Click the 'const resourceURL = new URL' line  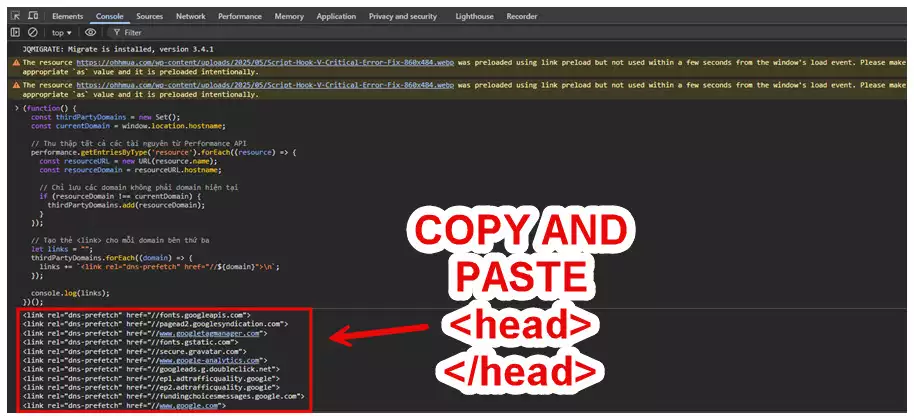[128, 161]
